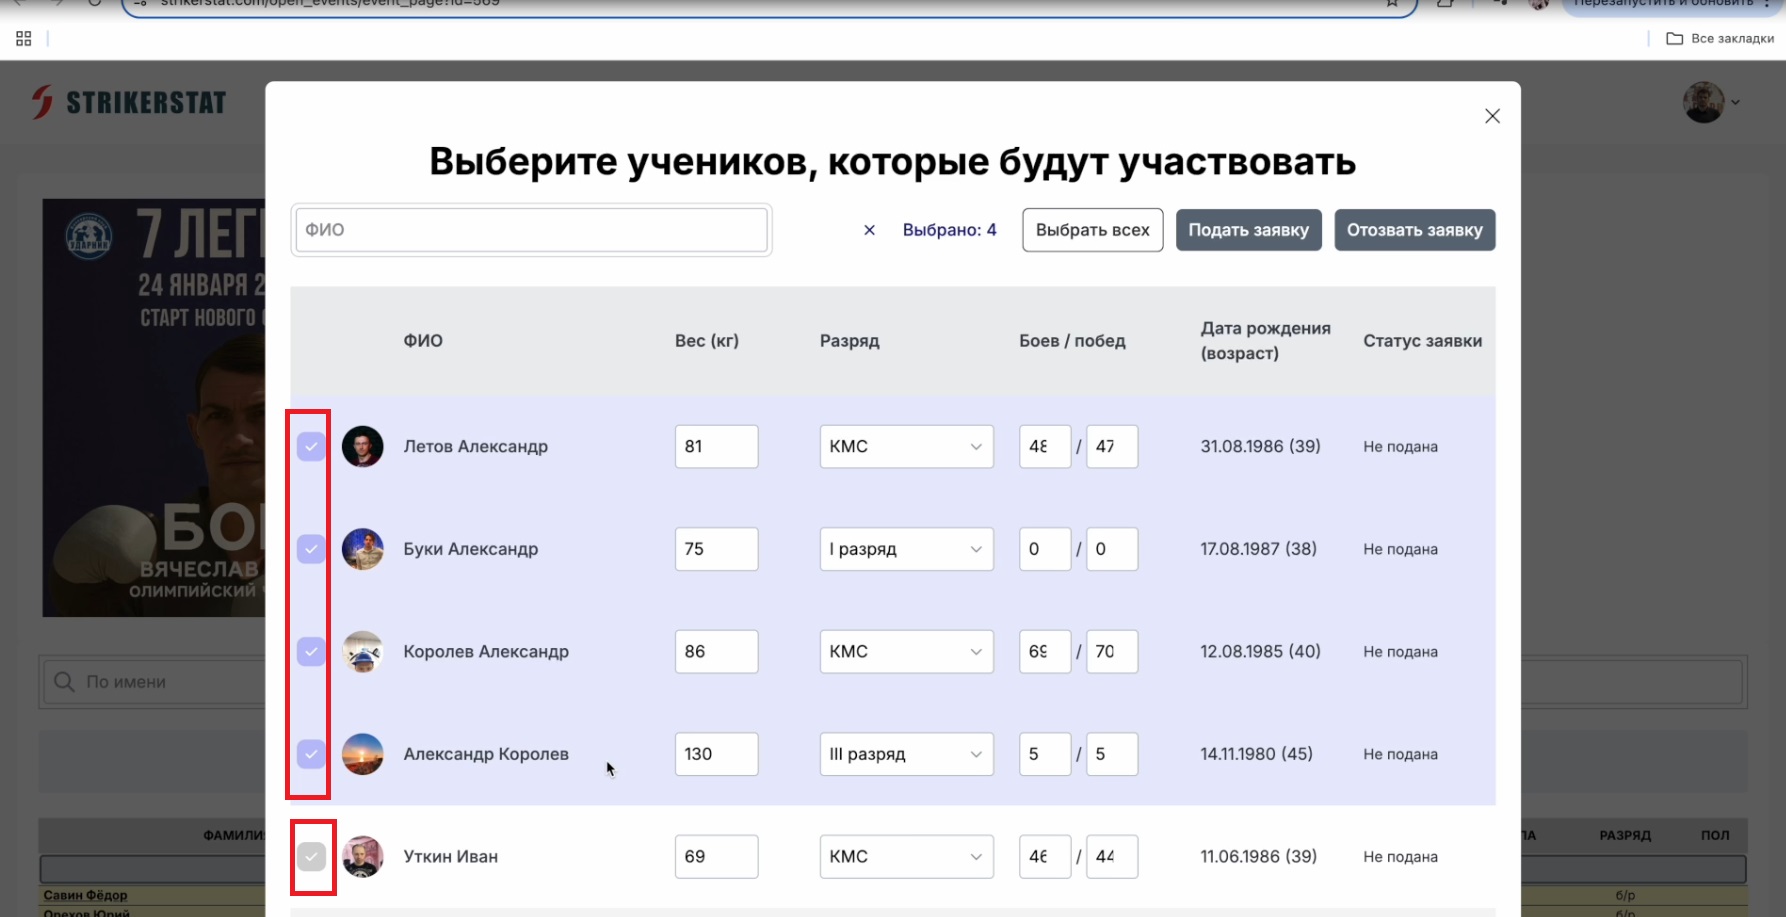The height and width of the screenshot is (917, 1786).
Task: Click the folder icon near Все закладки
Action: [1676, 38]
